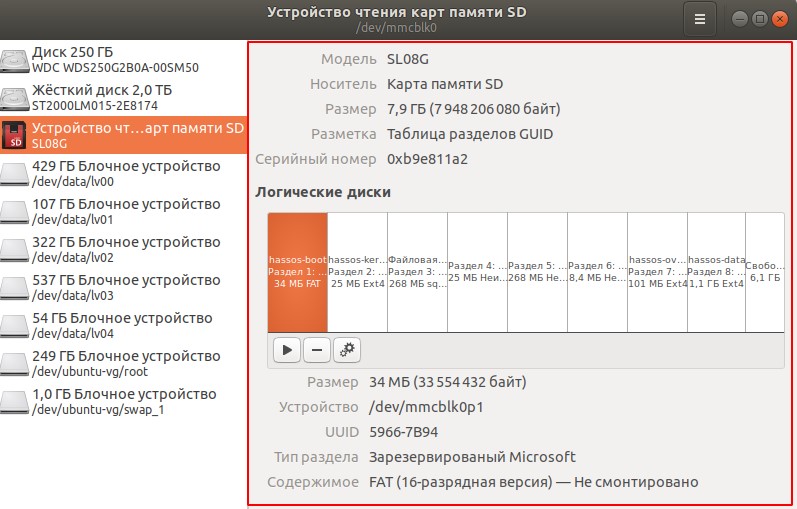Viewport: 797px width, 509px height.
Task: Click the Жёсткий диск 2,0 ТБ drive icon
Action: tap(15, 97)
